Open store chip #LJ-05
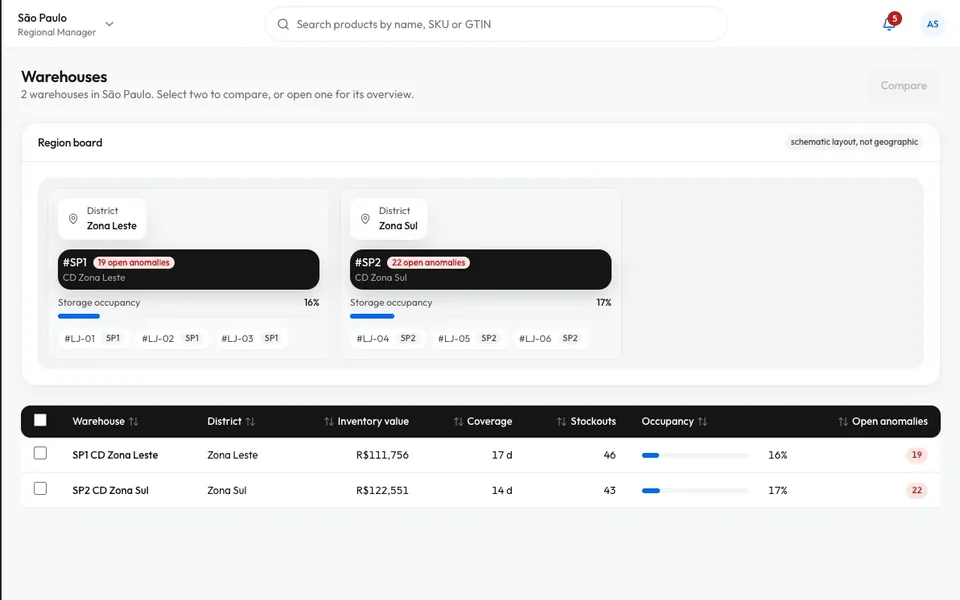Screen dimensions: 960x600 coord(468,338)
